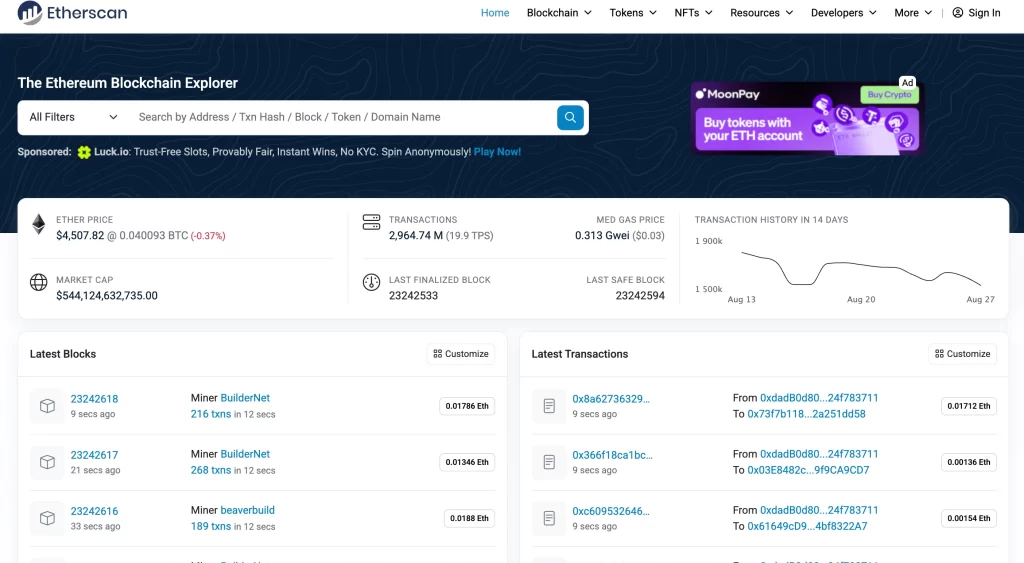Click the 0.00154 Eth transaction amount badge
Image resolution: width=1024 pixels, height=563 pixels.
[x=968, y=519]
